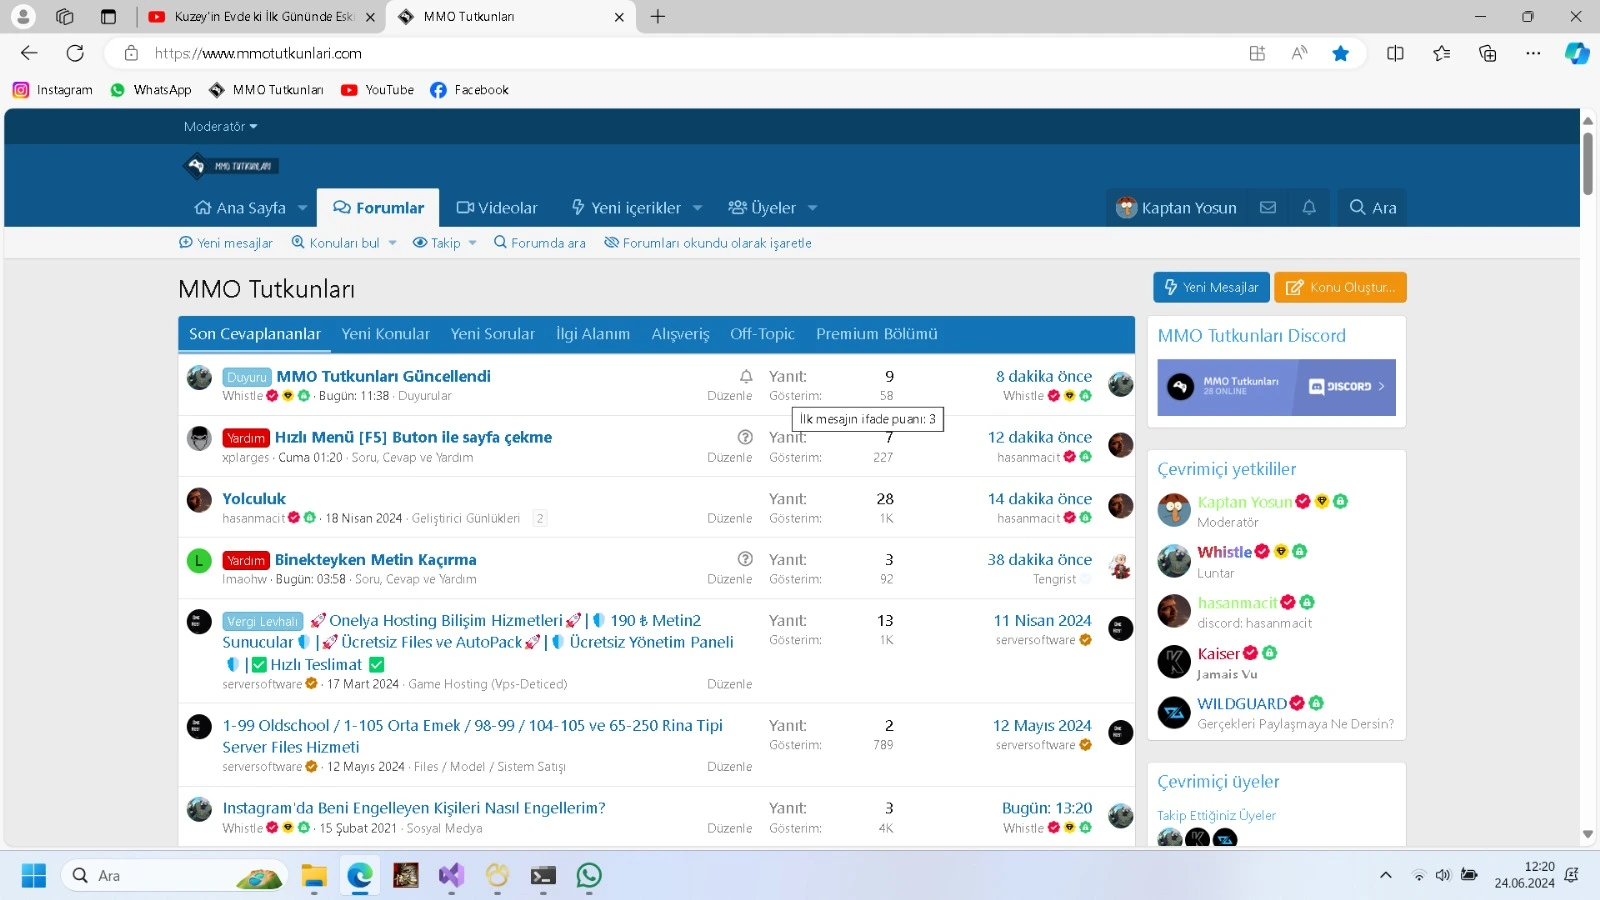Expand Moderatör dropdown
Screen dimensions: 1600x900
(220, 126)
